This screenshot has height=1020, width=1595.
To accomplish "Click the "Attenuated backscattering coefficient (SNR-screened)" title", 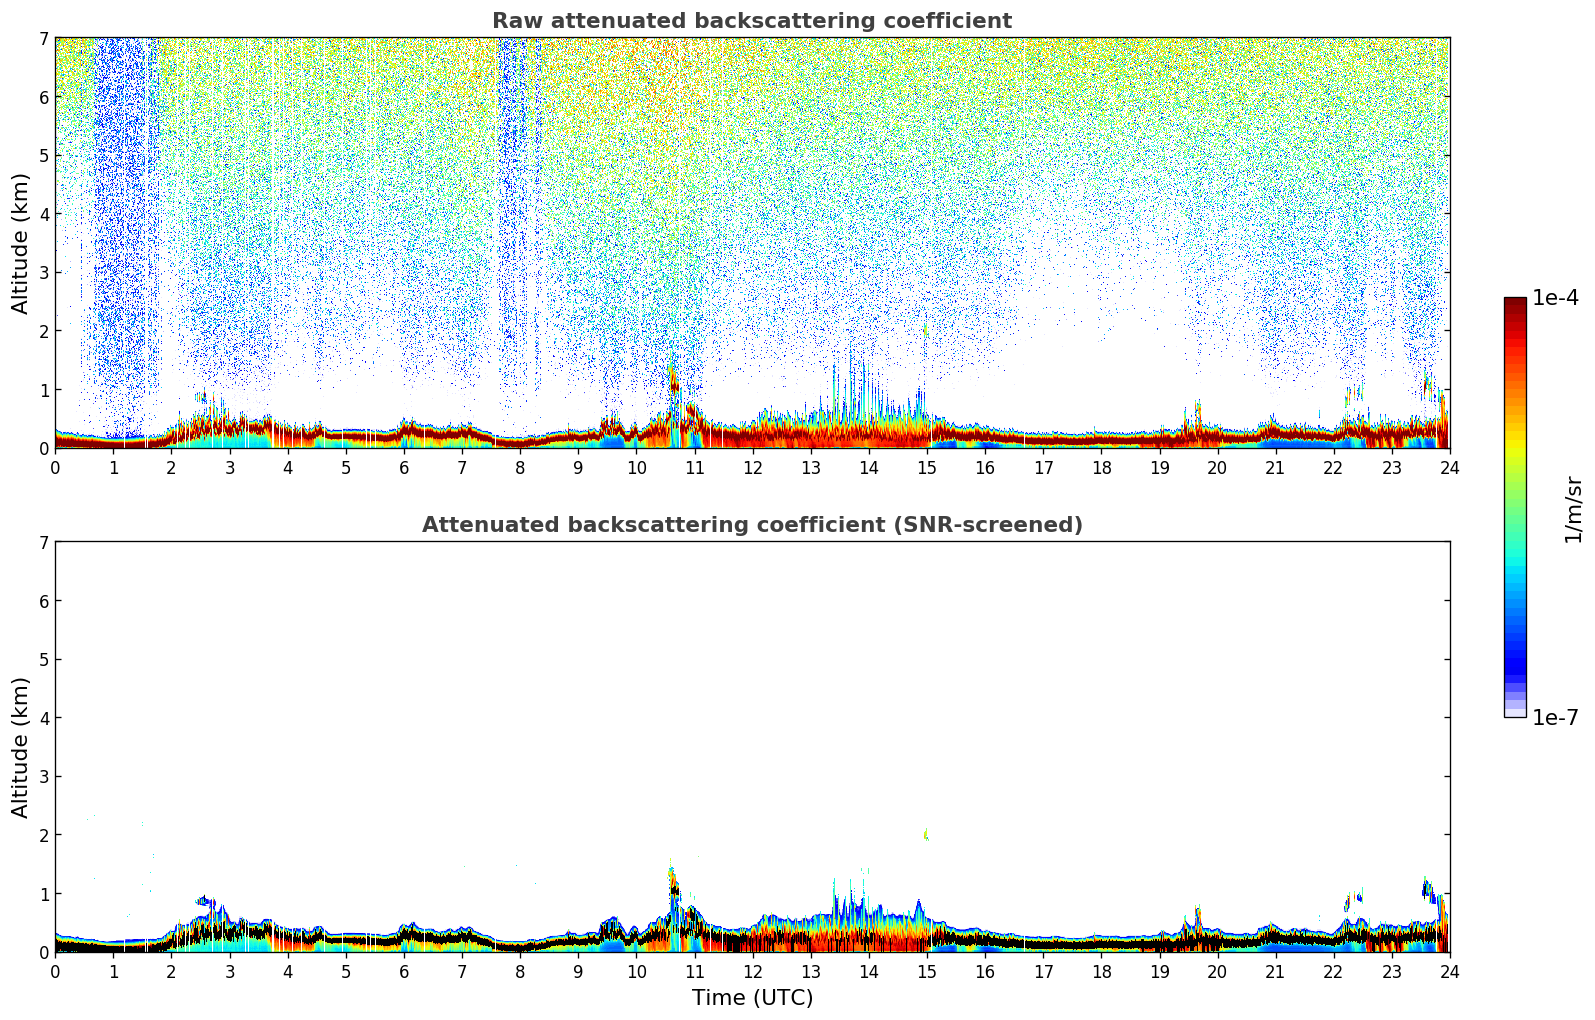I will (x=751, y=525).
